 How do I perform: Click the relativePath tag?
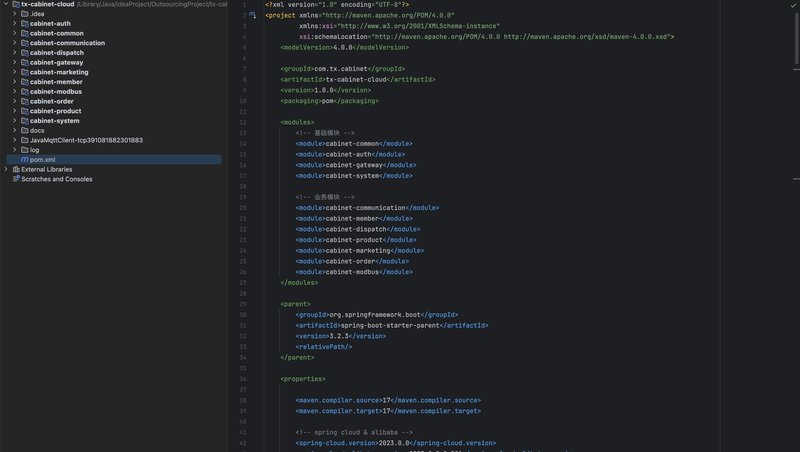point(323,347)
